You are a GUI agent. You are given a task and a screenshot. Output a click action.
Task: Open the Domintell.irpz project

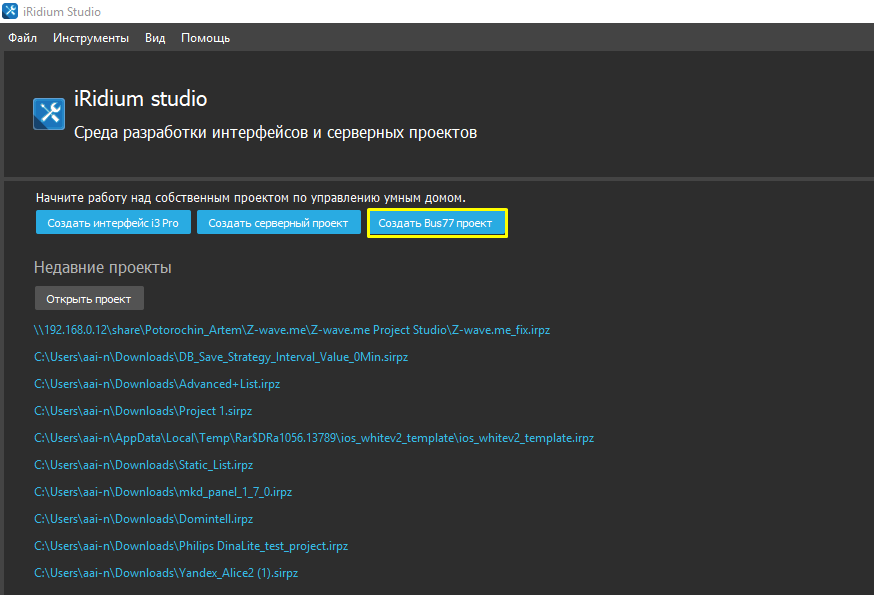[144, 519]
